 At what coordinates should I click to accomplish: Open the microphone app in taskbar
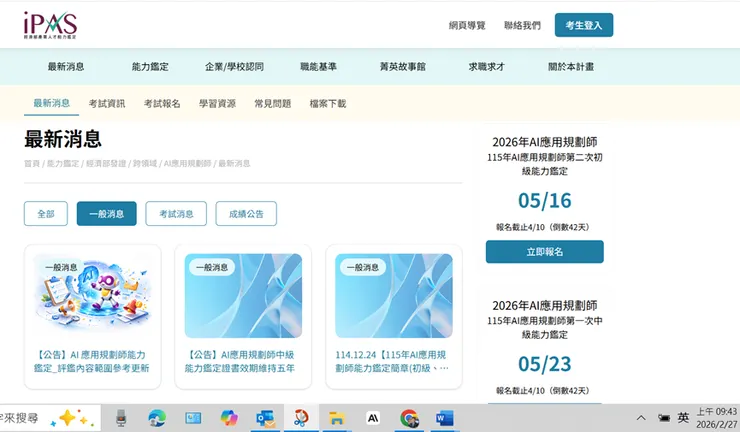point(121,418)
